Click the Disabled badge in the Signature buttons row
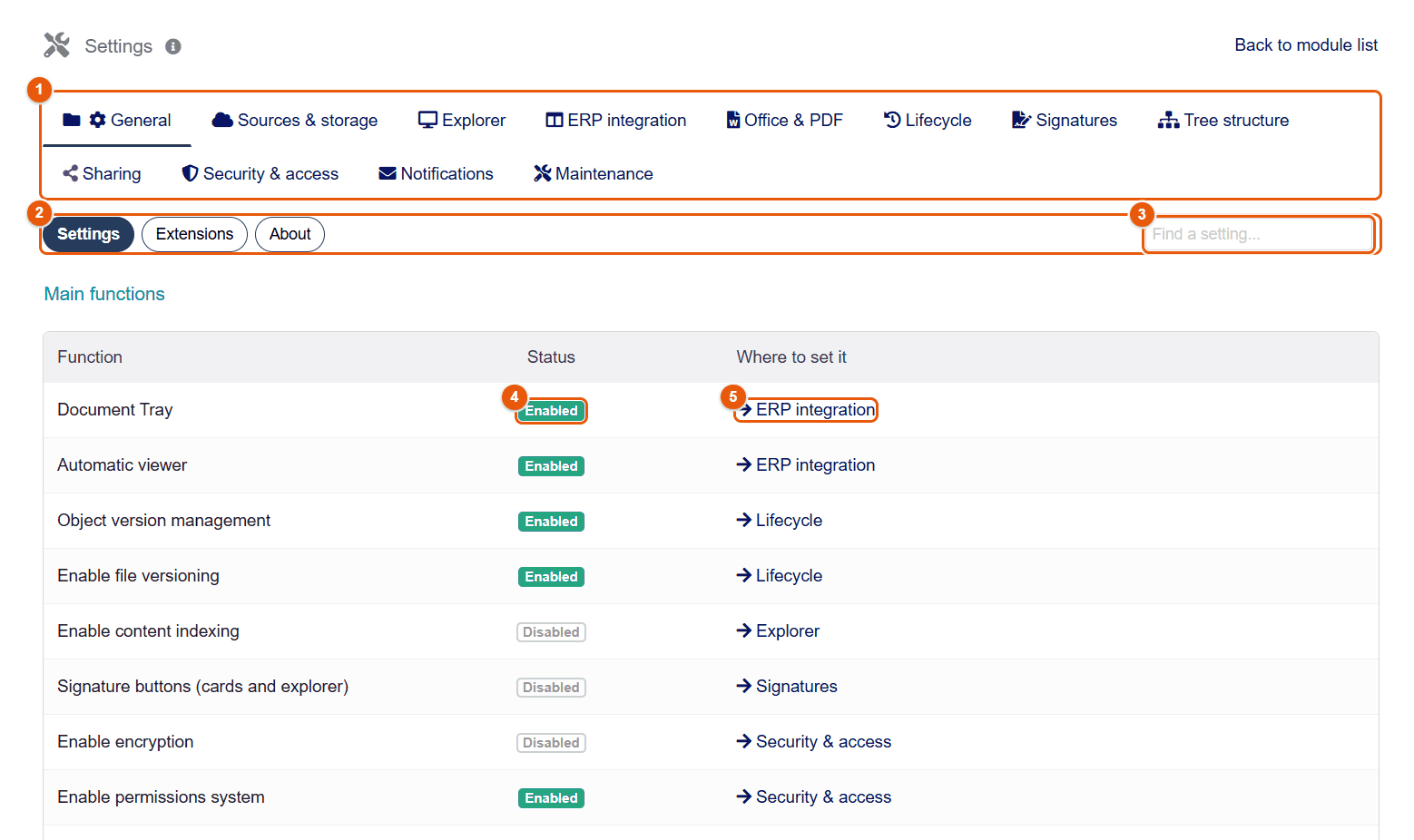 click(x=551, y=687)
